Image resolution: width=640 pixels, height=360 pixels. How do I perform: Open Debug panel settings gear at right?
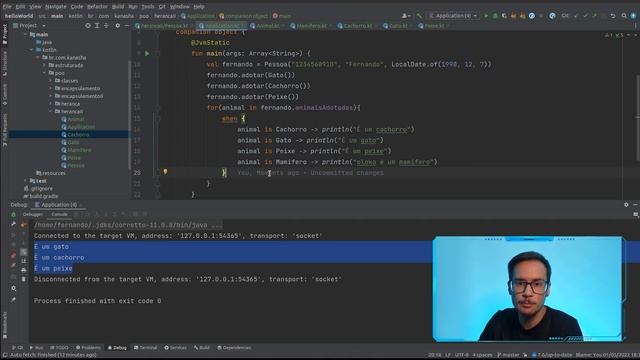click(x=626, y=204)
